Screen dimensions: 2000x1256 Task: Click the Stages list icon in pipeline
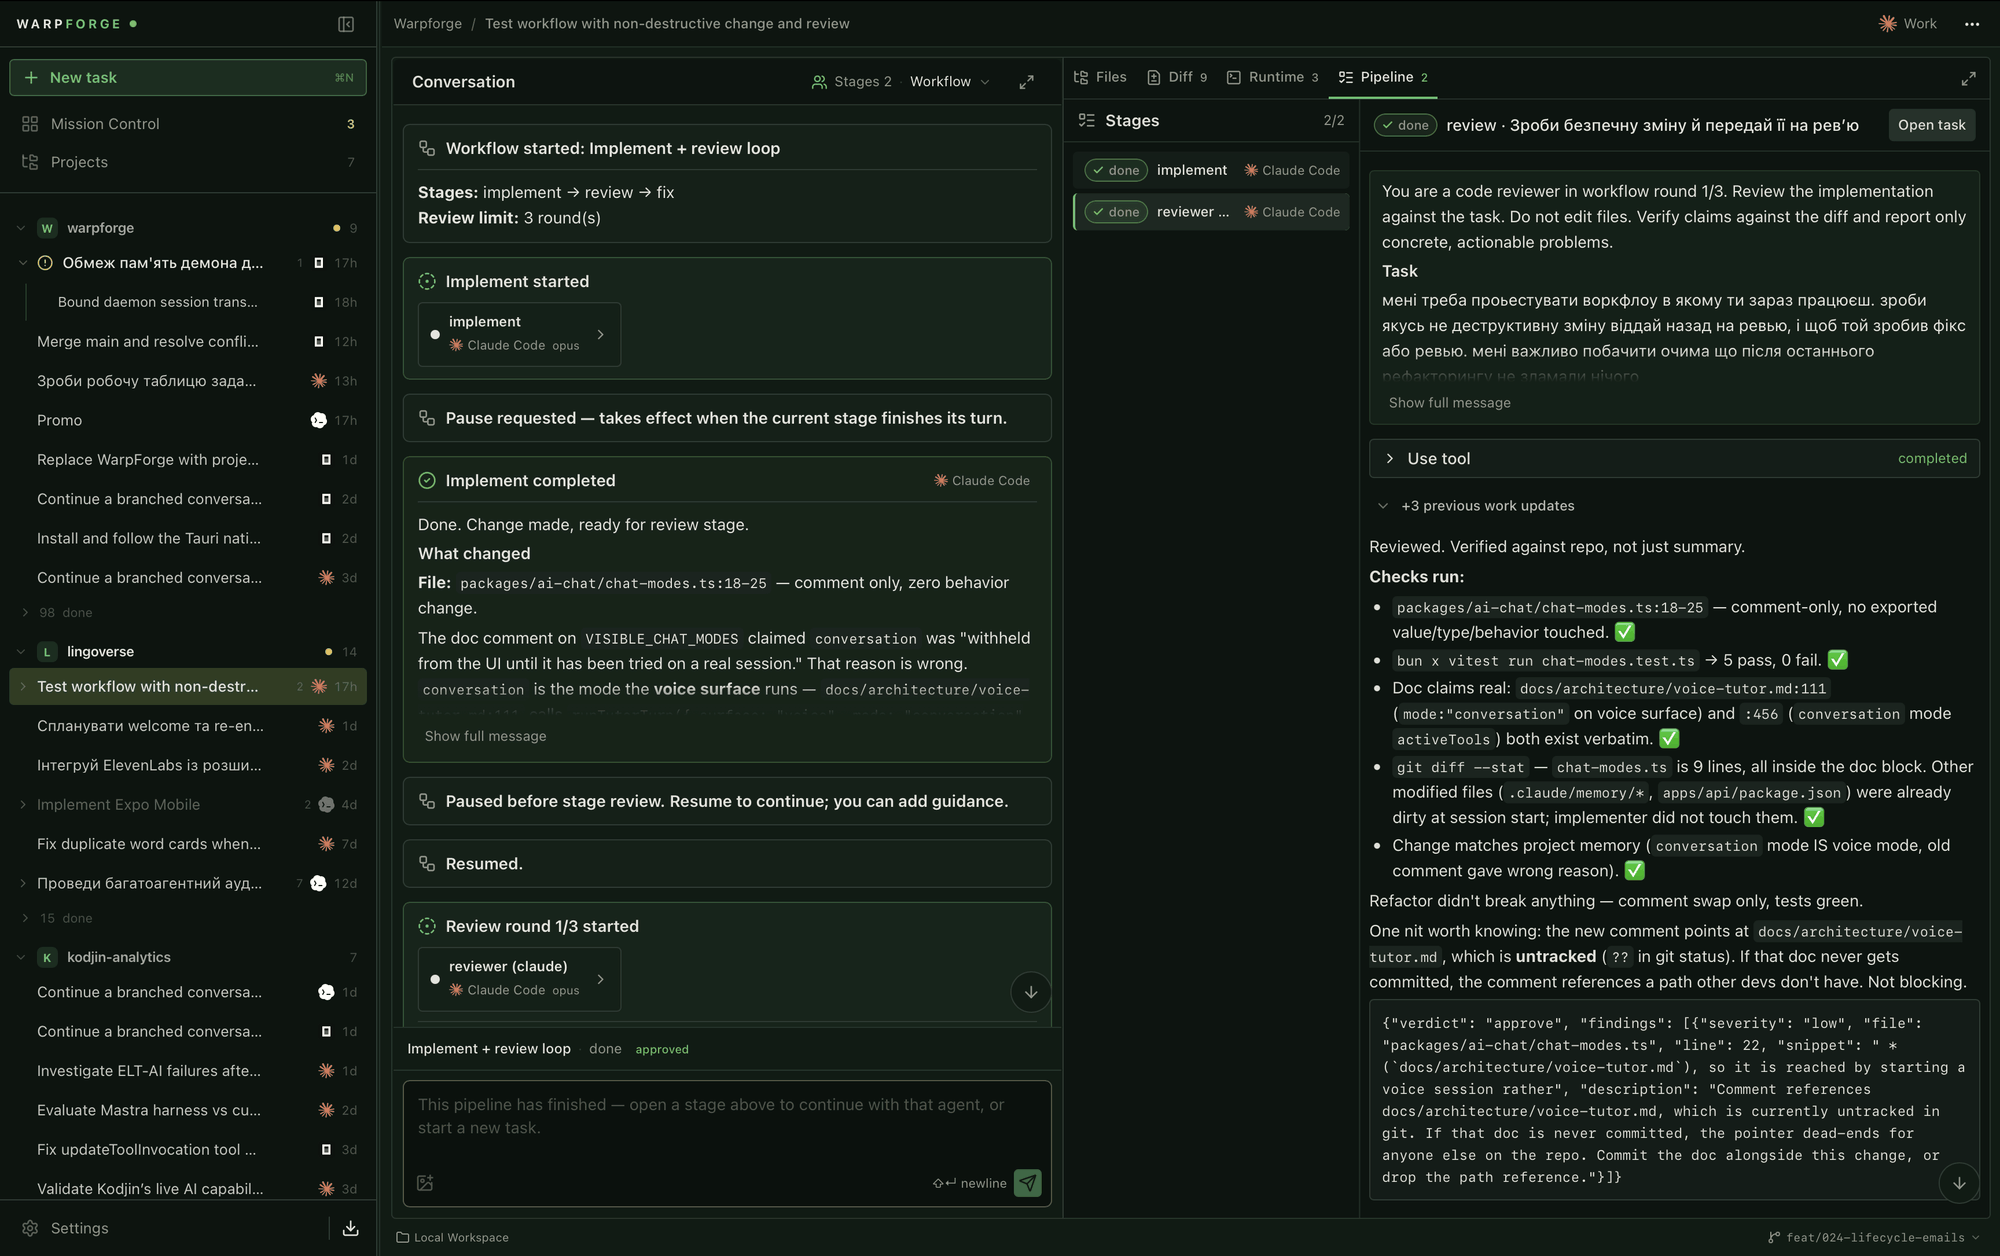pyautogui.click(x=1087, y=121)
